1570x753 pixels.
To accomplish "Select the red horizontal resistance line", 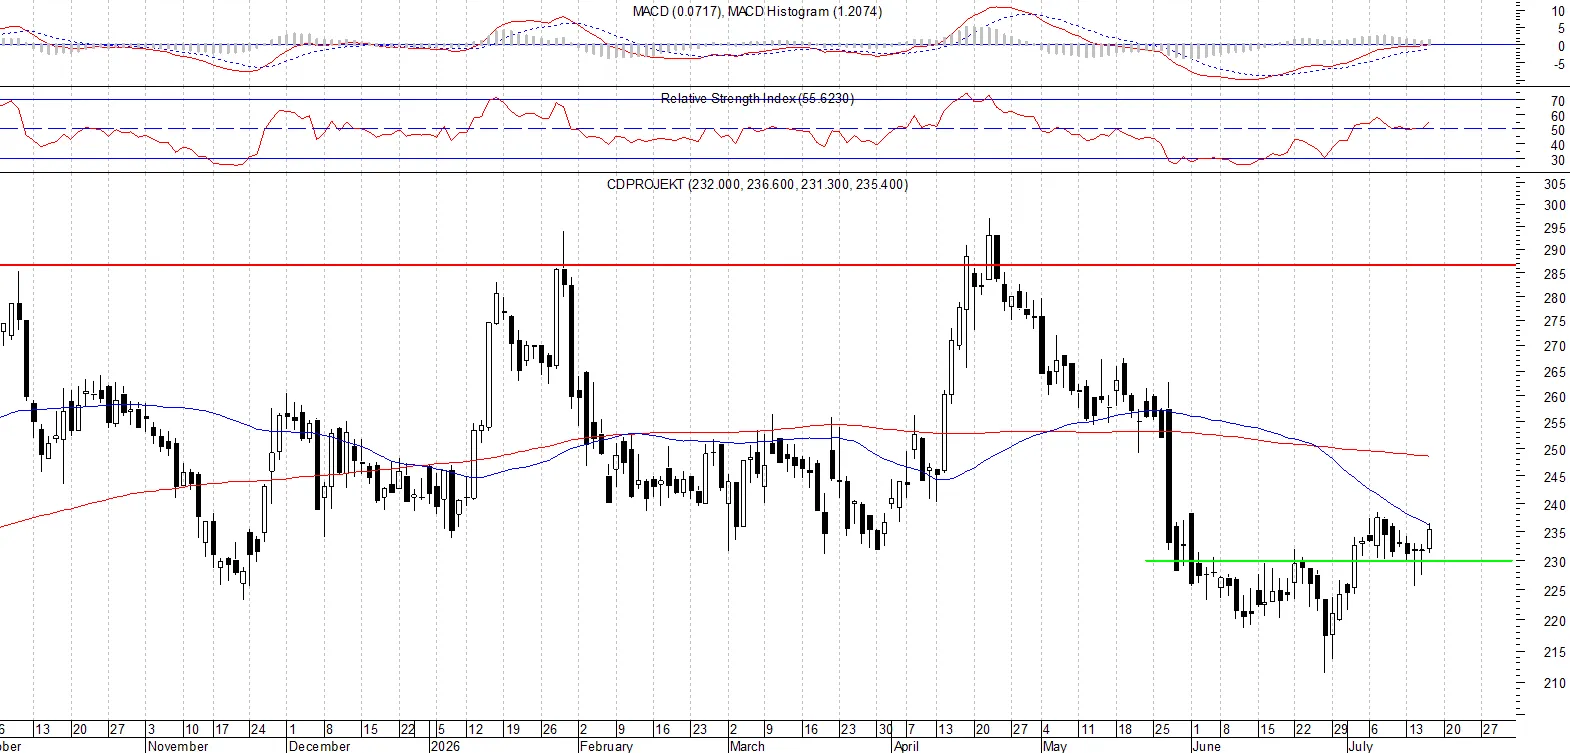I will tap(756, 266).
